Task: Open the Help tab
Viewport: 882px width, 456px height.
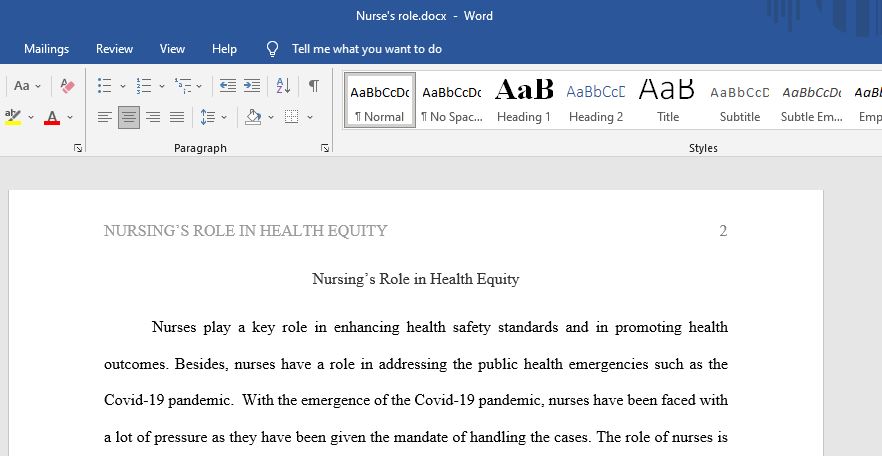Action: pos(224,49)
